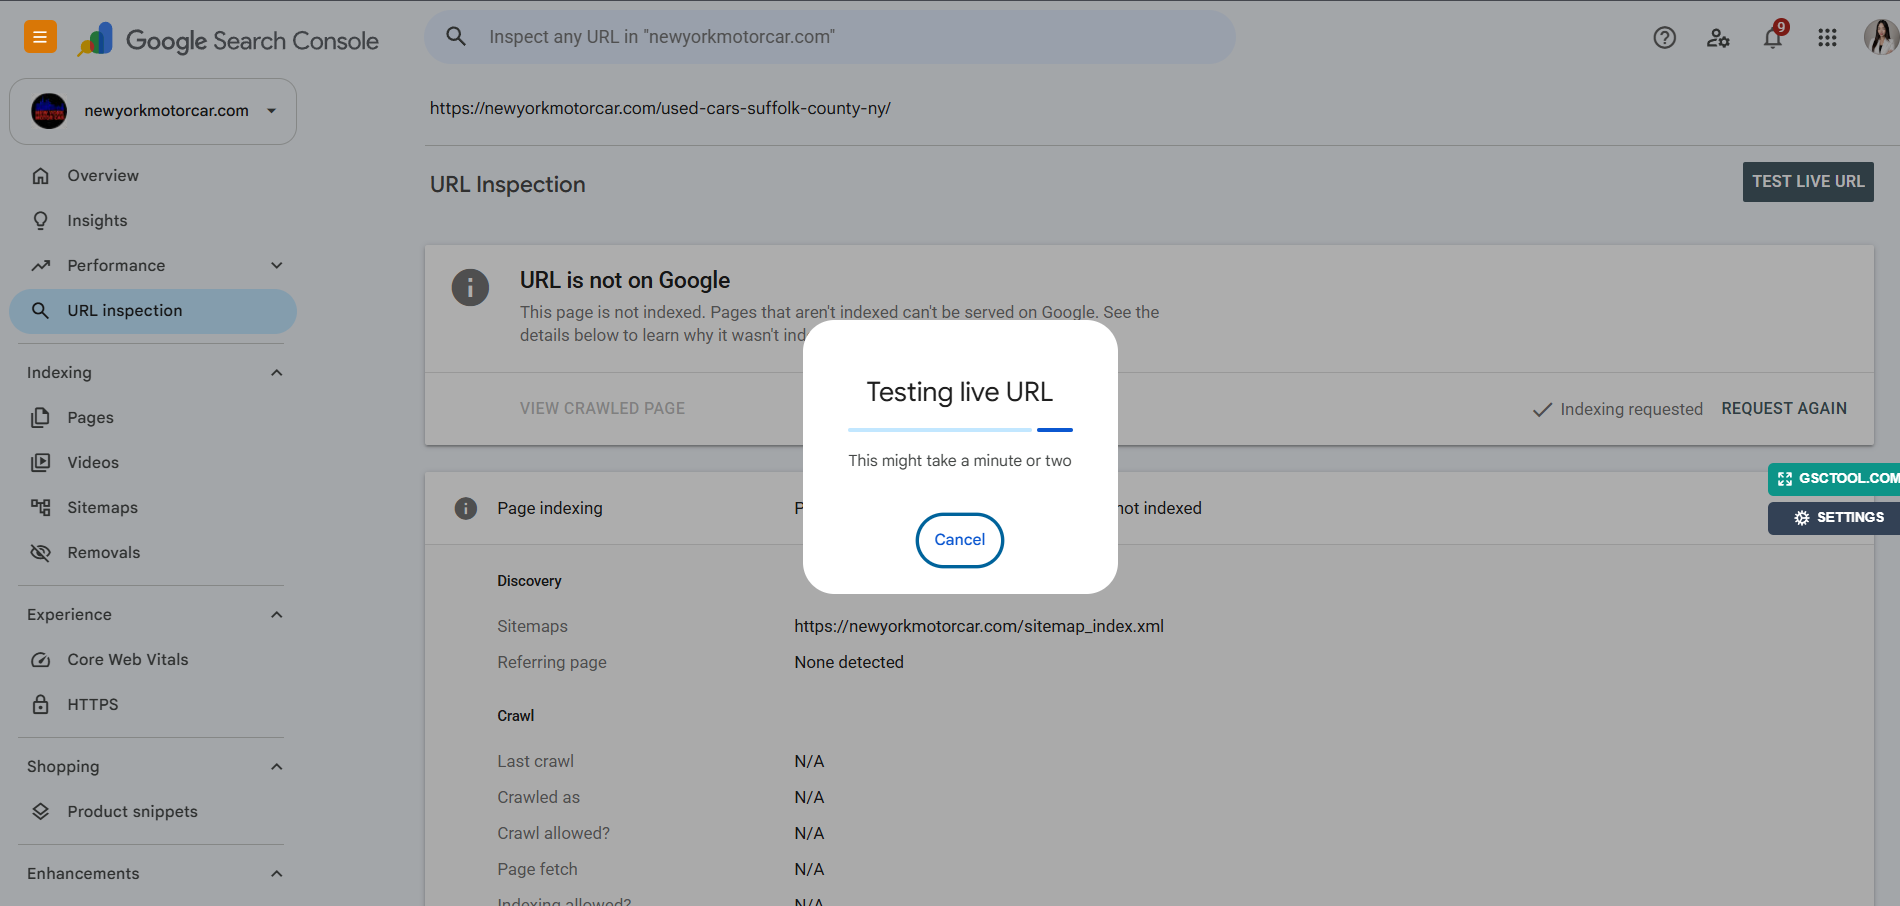Collapse the Shopping section

click(277, 767)
